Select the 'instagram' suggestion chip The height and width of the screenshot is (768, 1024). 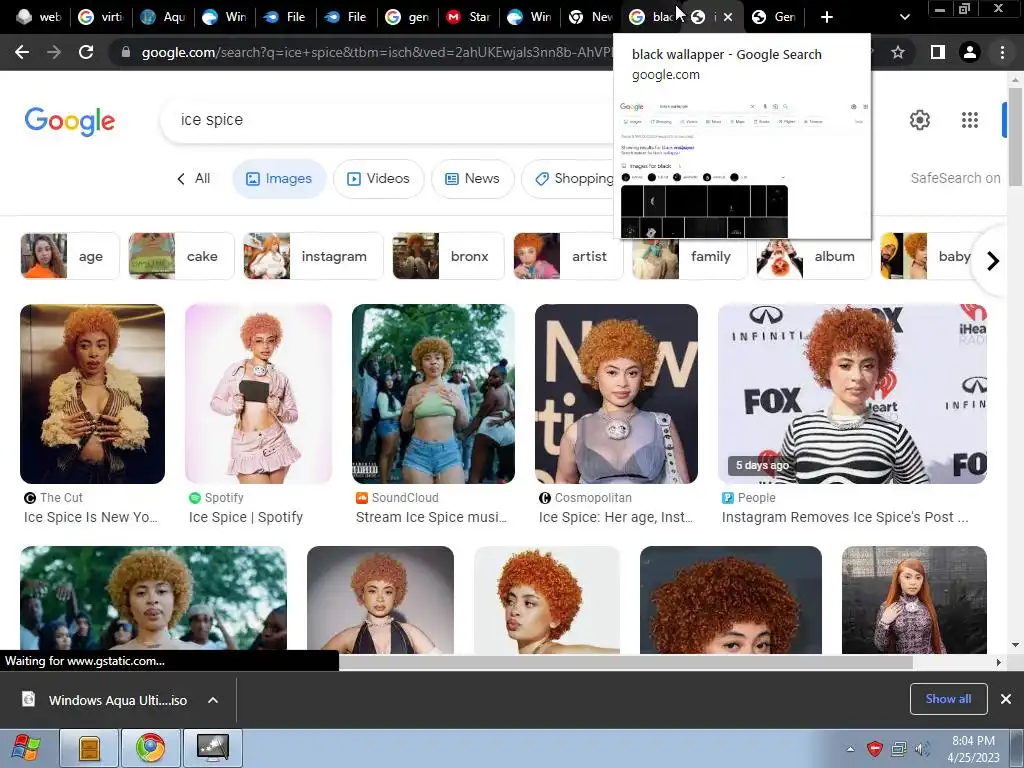tap(313, 256)
